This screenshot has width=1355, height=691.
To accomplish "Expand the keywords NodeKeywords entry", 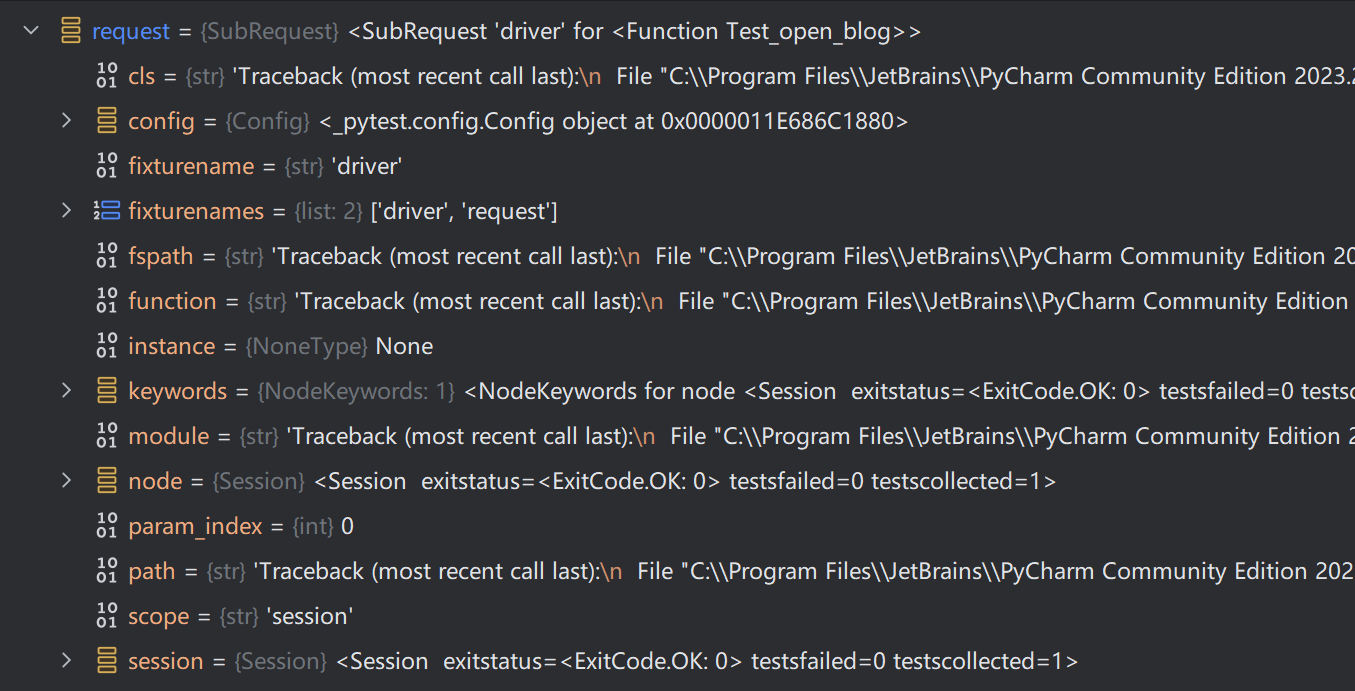I will click(x=67, y=391).
